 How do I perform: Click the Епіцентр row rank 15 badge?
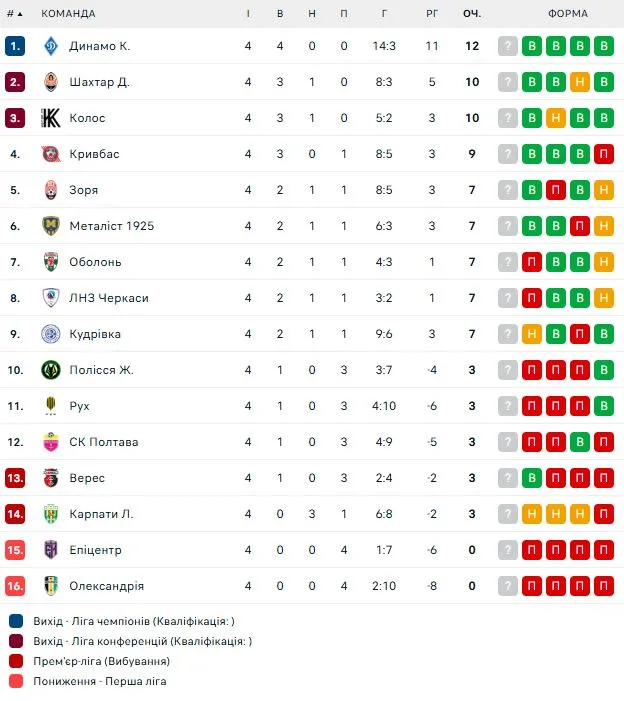pyautogui.click(x=15, y=550)
